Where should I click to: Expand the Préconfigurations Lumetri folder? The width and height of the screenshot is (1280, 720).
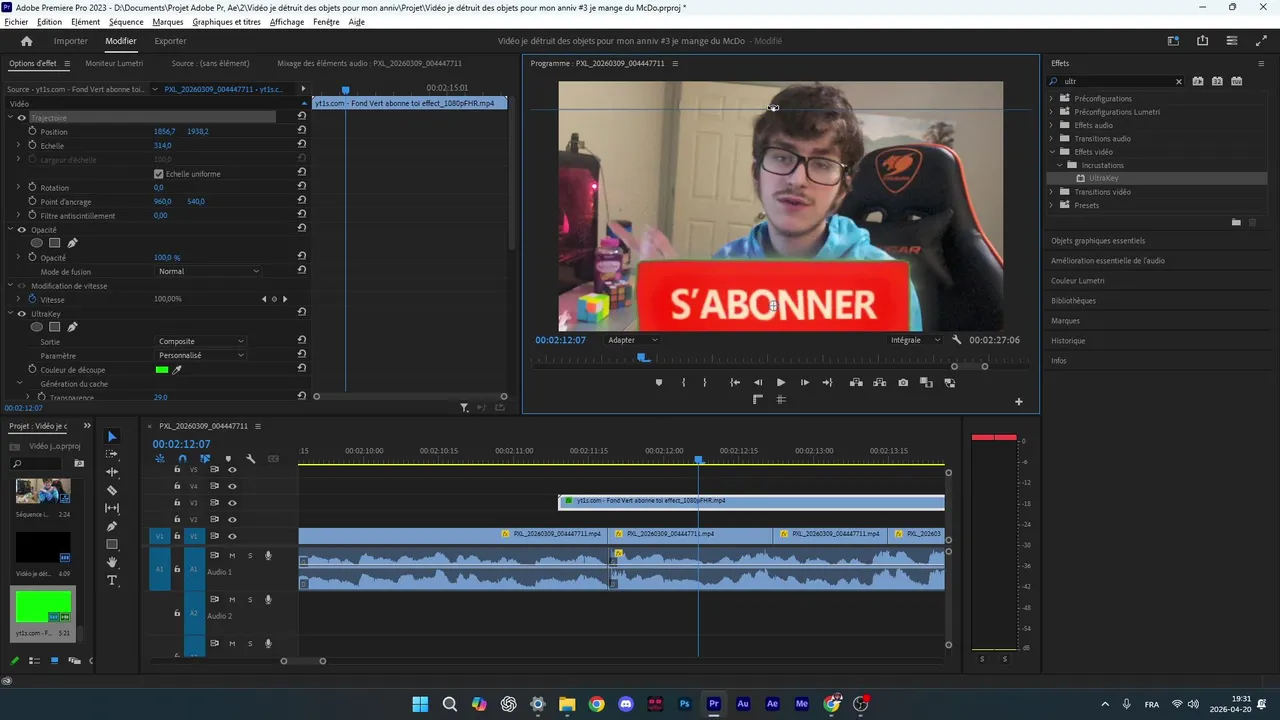click(1052, 112)
